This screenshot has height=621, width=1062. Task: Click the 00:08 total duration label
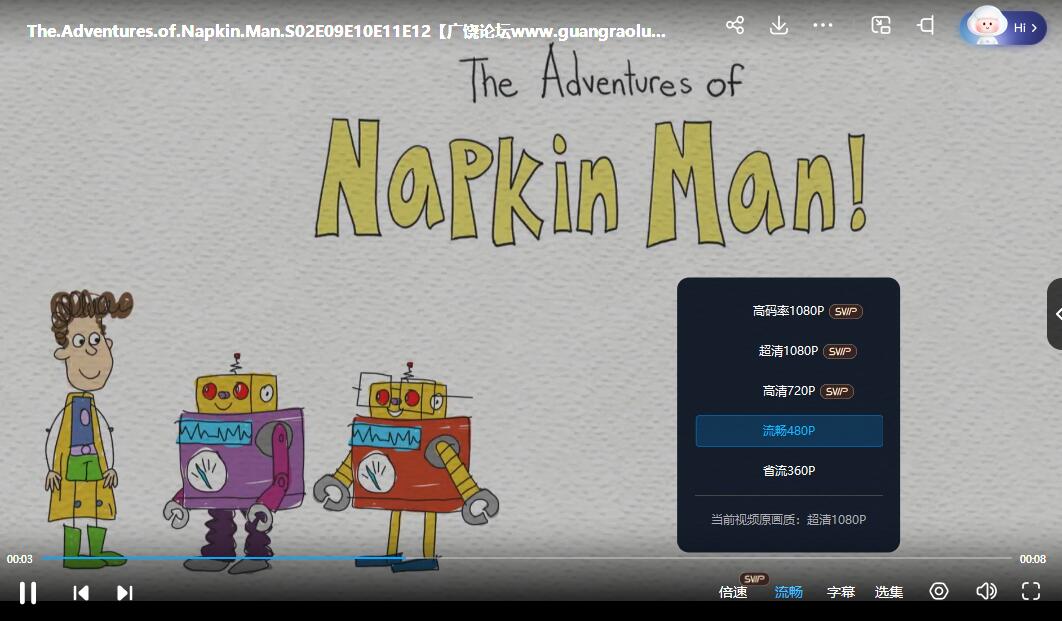coord(1032,559)
